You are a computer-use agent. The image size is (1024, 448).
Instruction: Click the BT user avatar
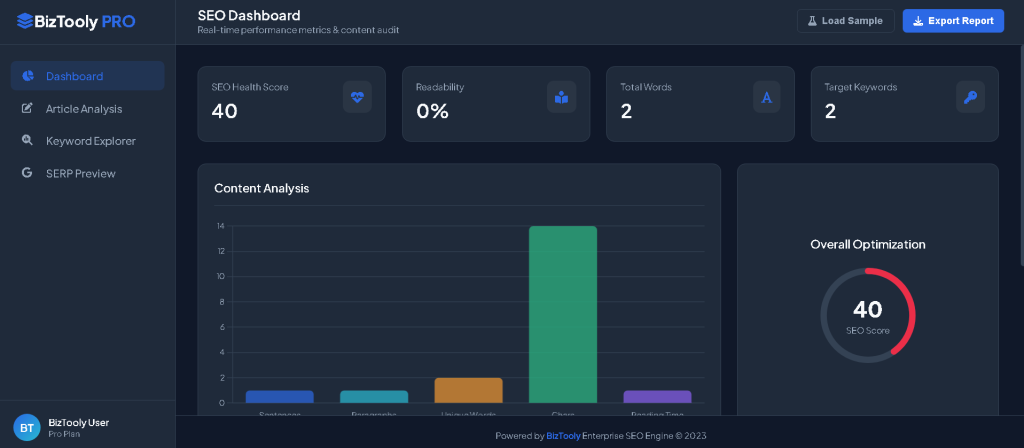(x=27, y=428)
